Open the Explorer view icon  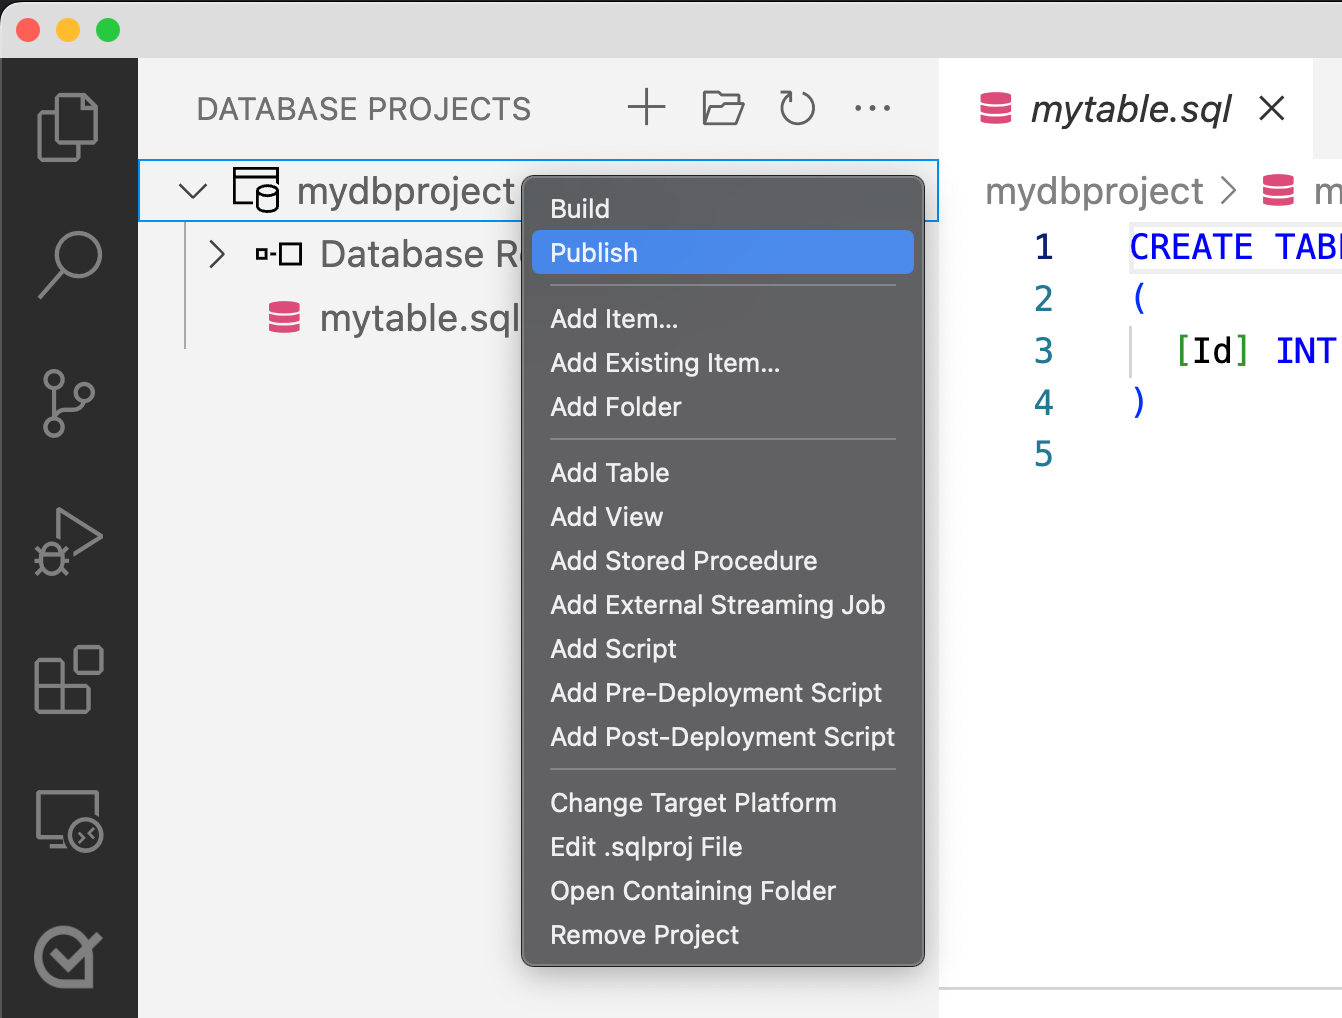pyautogui.click(x=68, y=125)
